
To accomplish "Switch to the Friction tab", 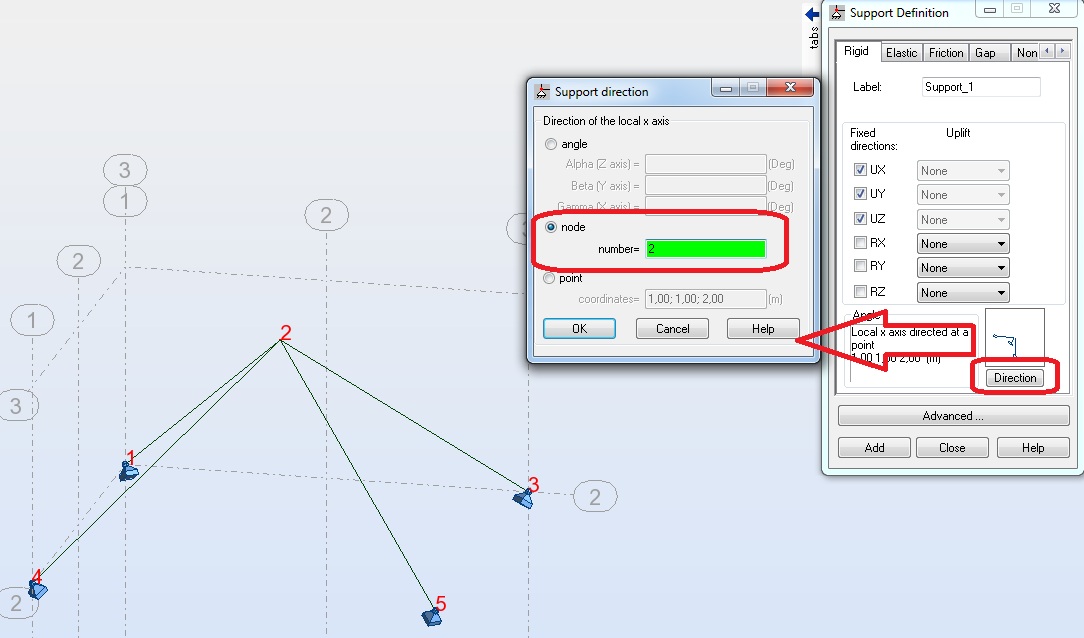I will (x=946, y=53).
